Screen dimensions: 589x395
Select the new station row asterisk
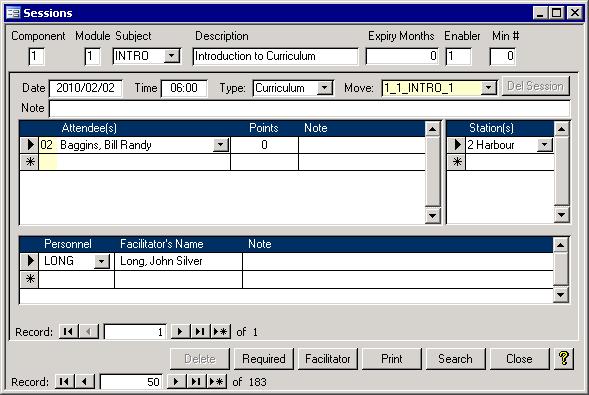[457, 162]
